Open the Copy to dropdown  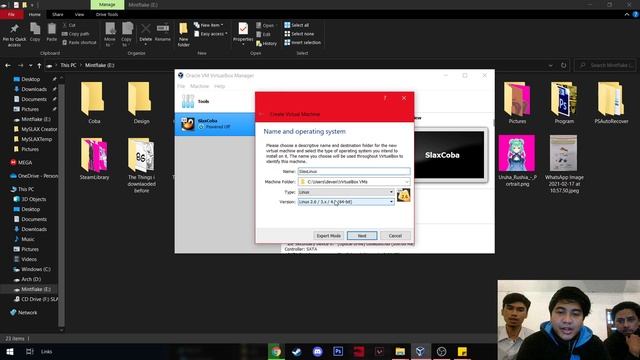(x=127, y=35)
